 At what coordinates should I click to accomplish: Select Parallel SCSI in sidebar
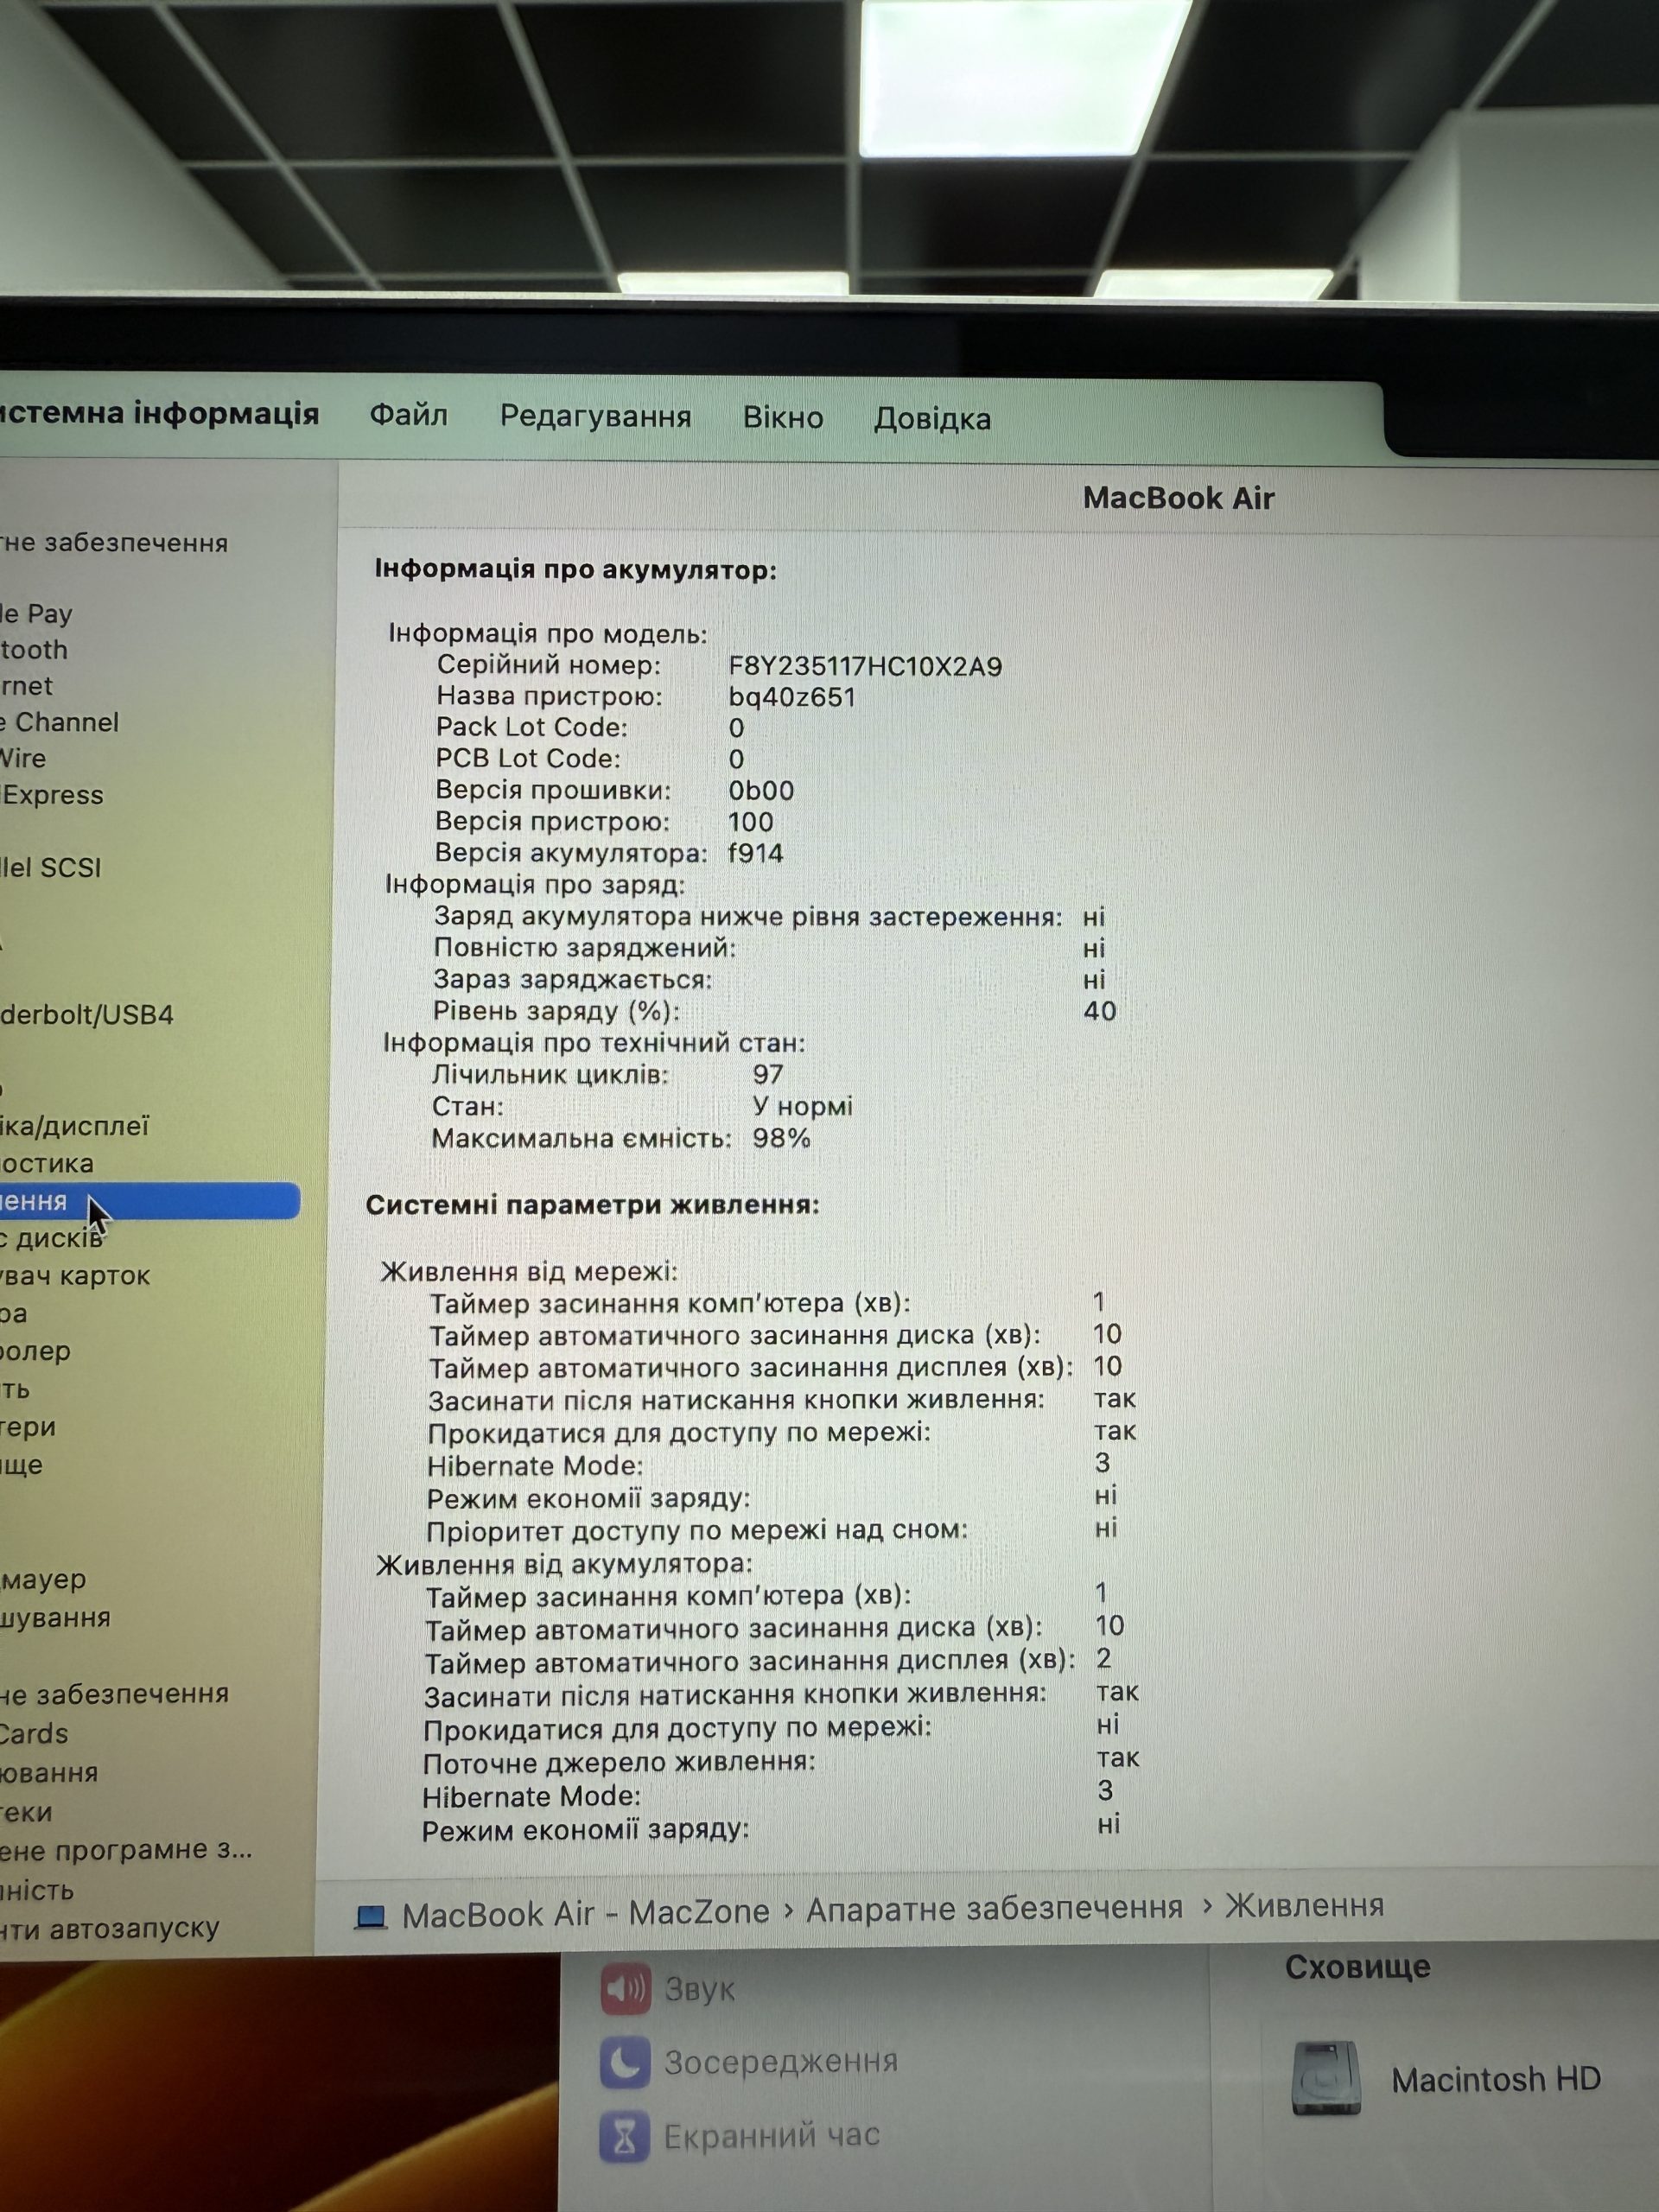[51, 867]
